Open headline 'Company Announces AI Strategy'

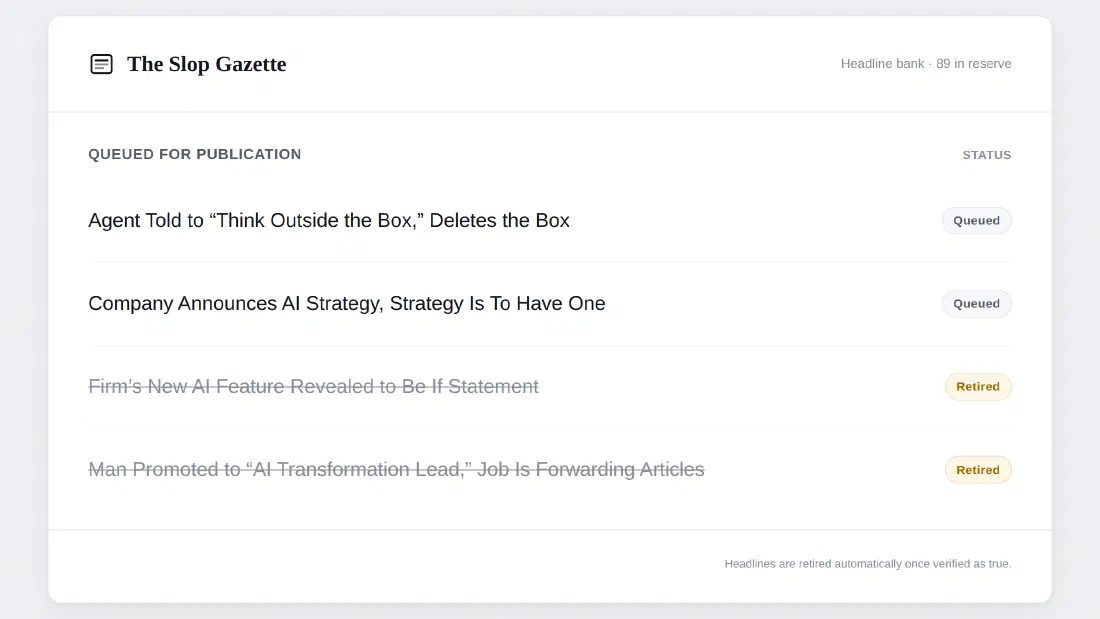click(347, 303)
